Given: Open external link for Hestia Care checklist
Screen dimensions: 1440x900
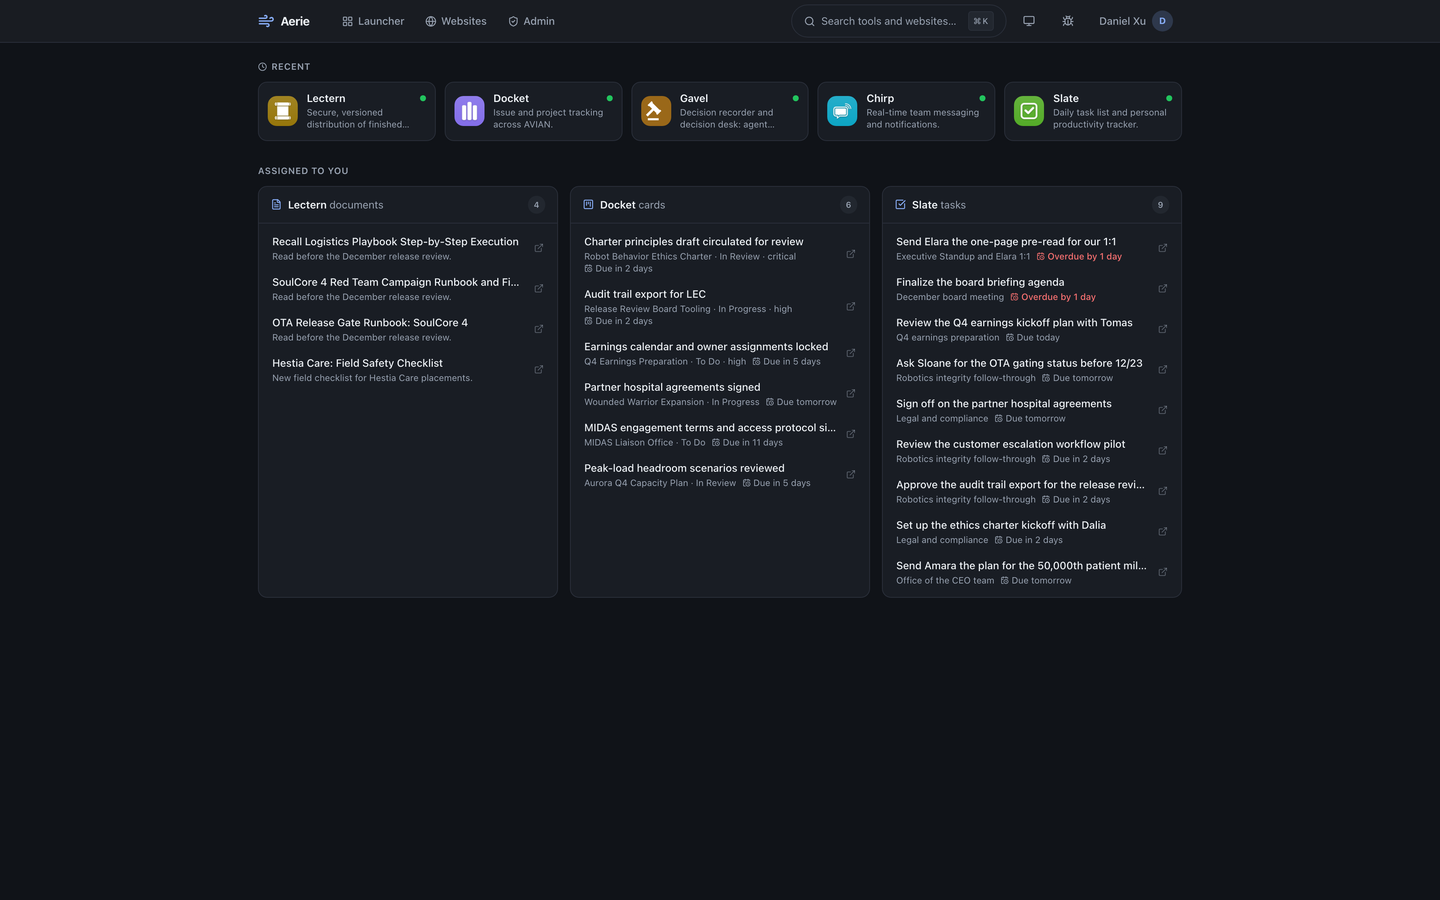Looking at the screenshot, I should 539,370.
